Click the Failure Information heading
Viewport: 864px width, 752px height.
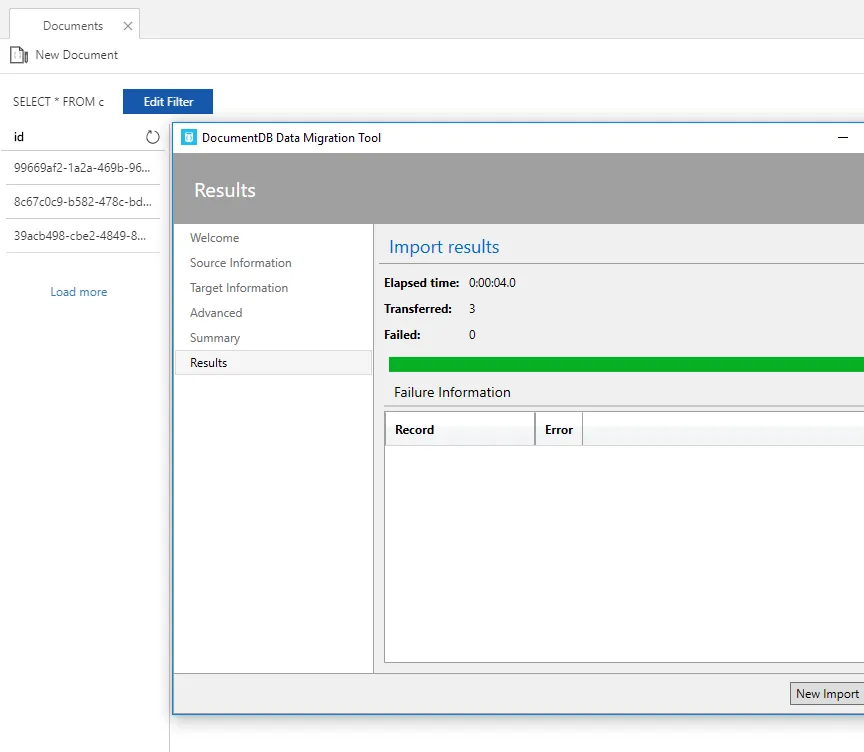point(452,392)
